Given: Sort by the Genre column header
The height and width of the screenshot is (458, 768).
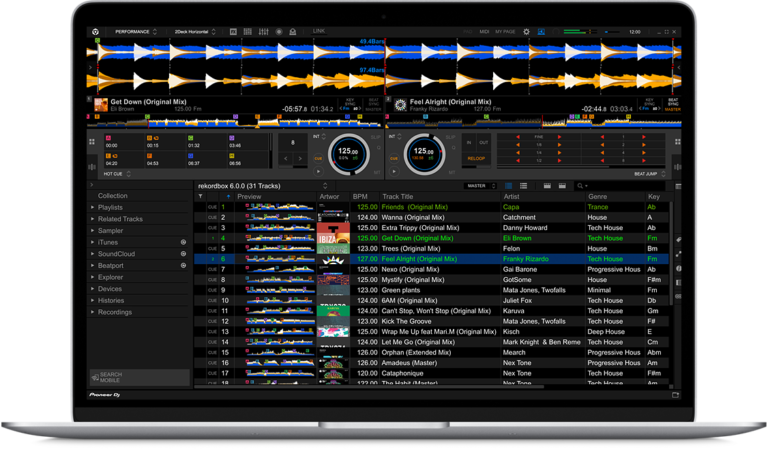Looking at the screenshot, I should tap(598, 196).
